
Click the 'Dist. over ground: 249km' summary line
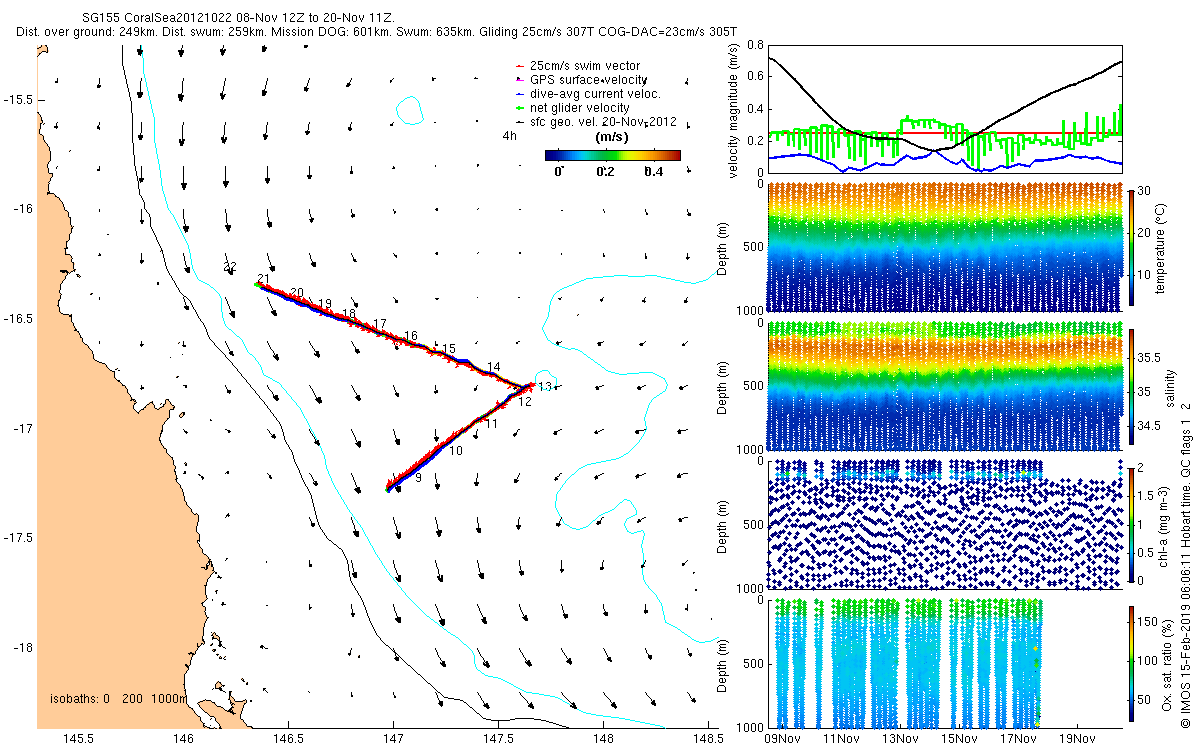pos(377,32)
